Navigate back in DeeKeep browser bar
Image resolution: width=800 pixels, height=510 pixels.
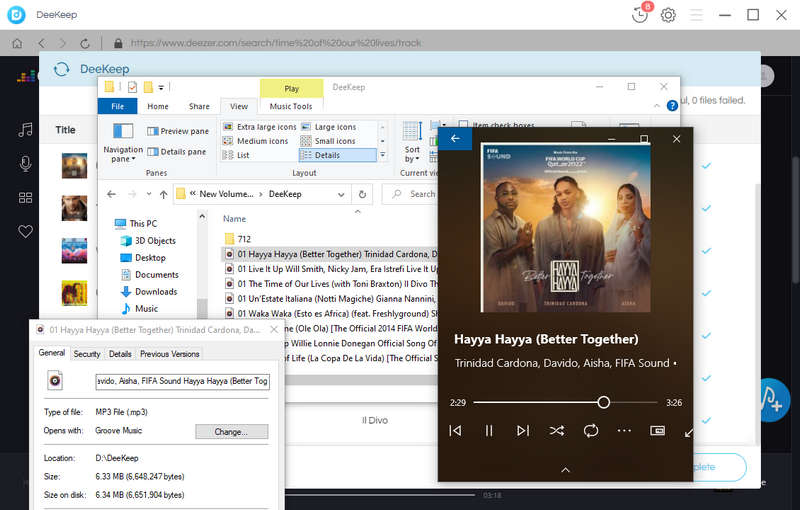[x=42, y=43]
